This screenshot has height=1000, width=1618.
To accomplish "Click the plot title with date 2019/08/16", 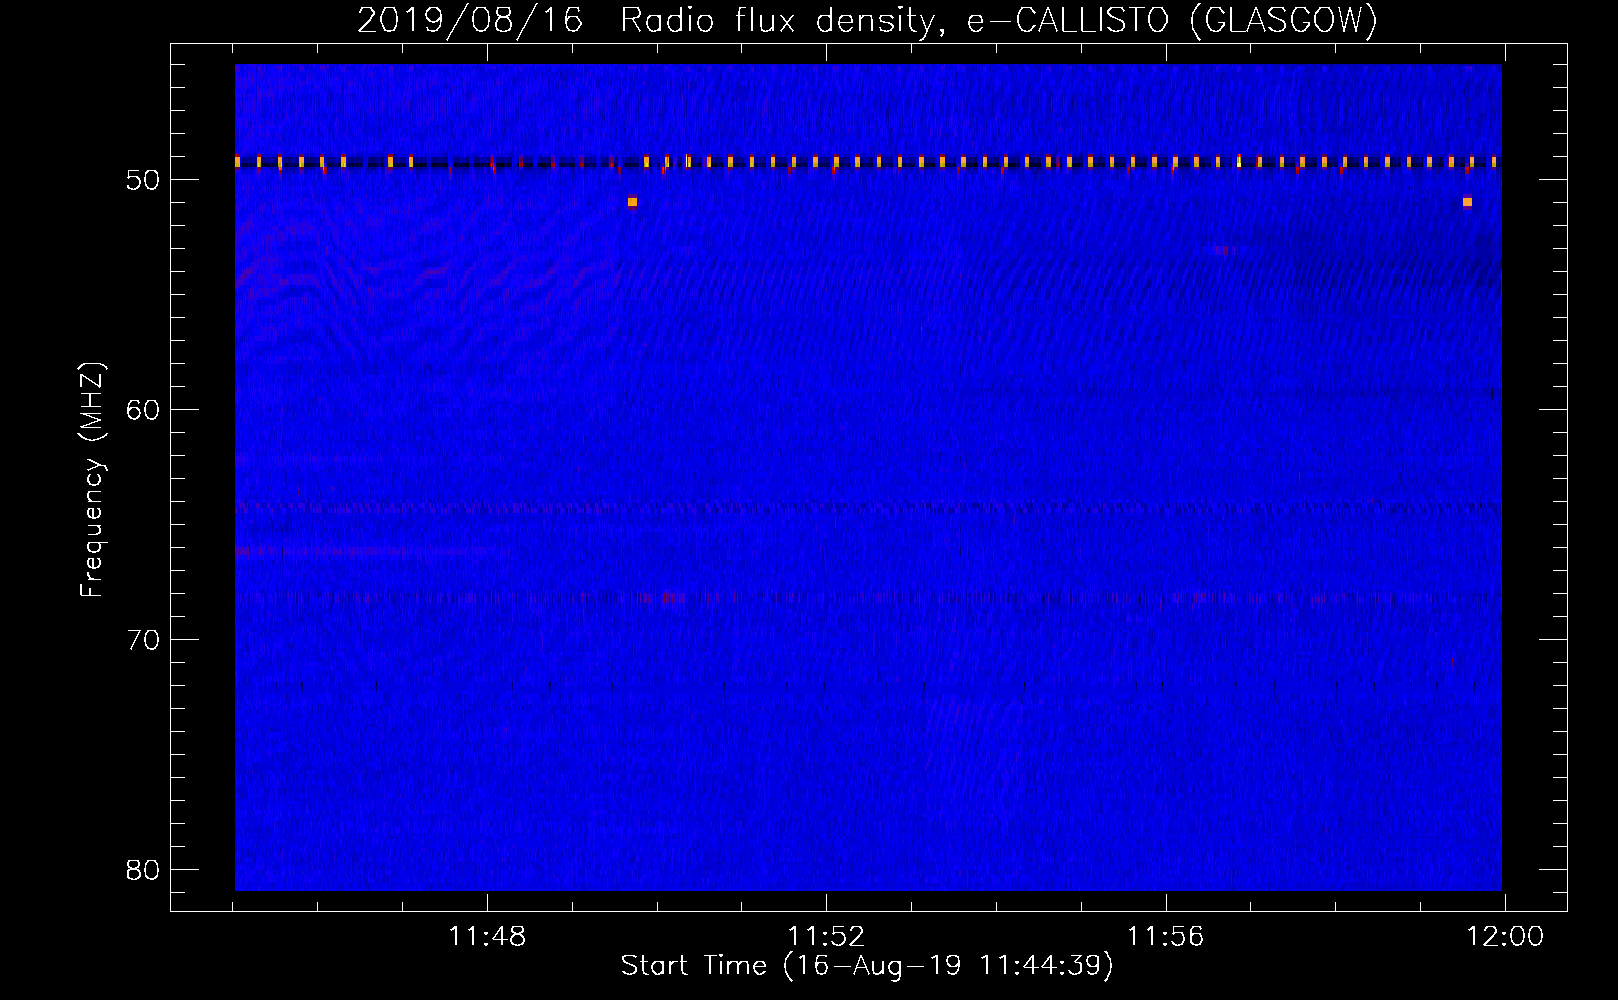I will click(x=867, y=20).
